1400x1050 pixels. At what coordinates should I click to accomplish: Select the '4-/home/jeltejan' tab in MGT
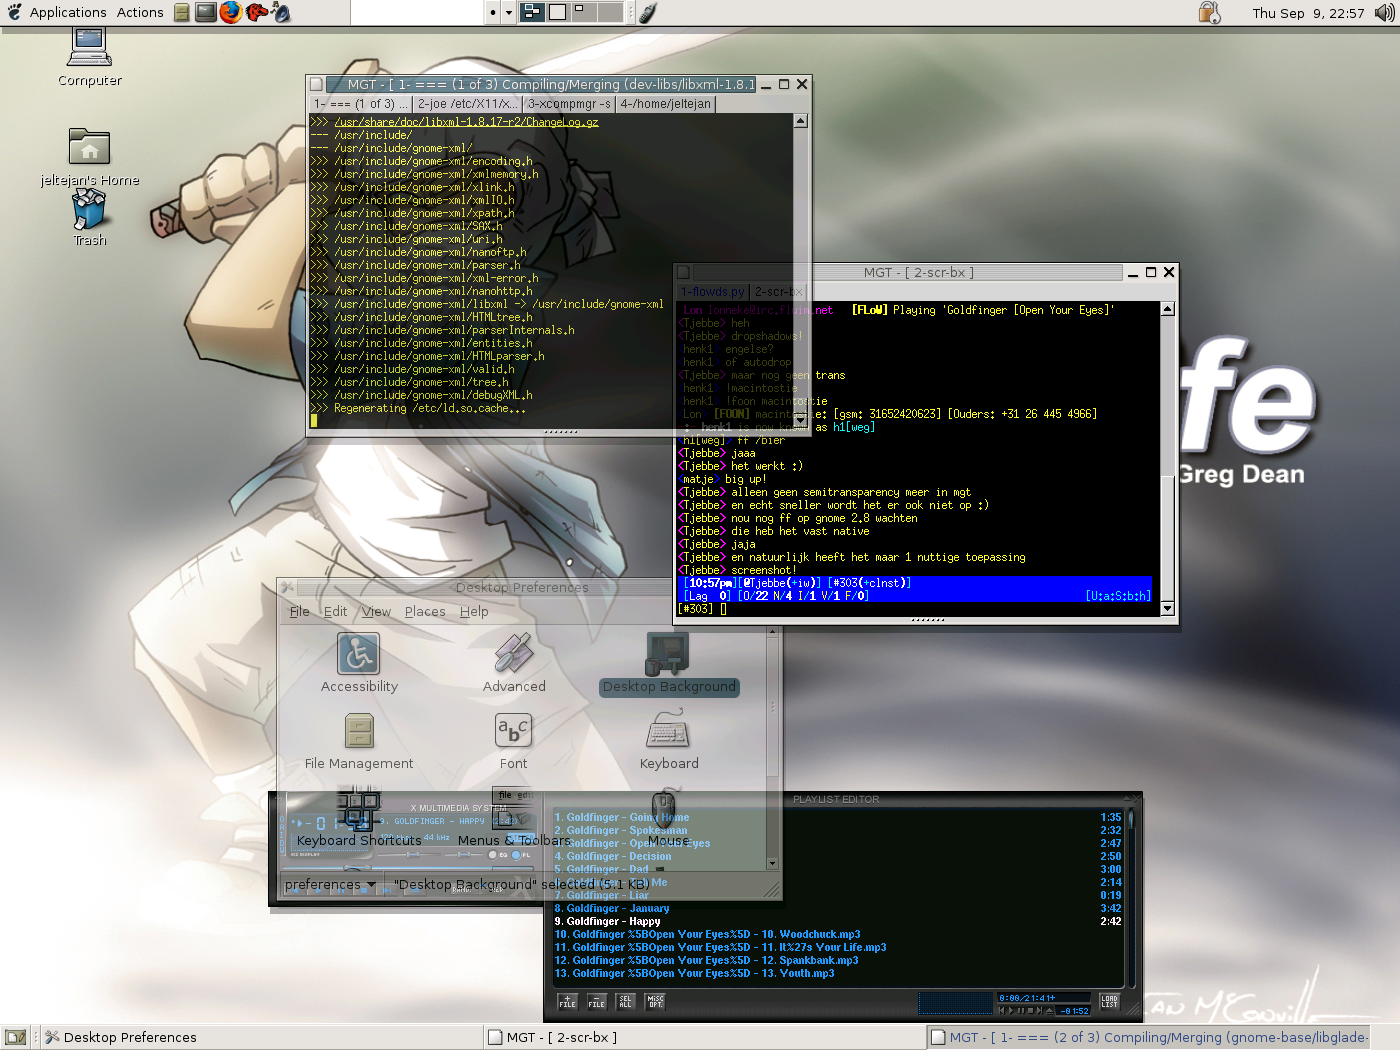click(665, 104)
